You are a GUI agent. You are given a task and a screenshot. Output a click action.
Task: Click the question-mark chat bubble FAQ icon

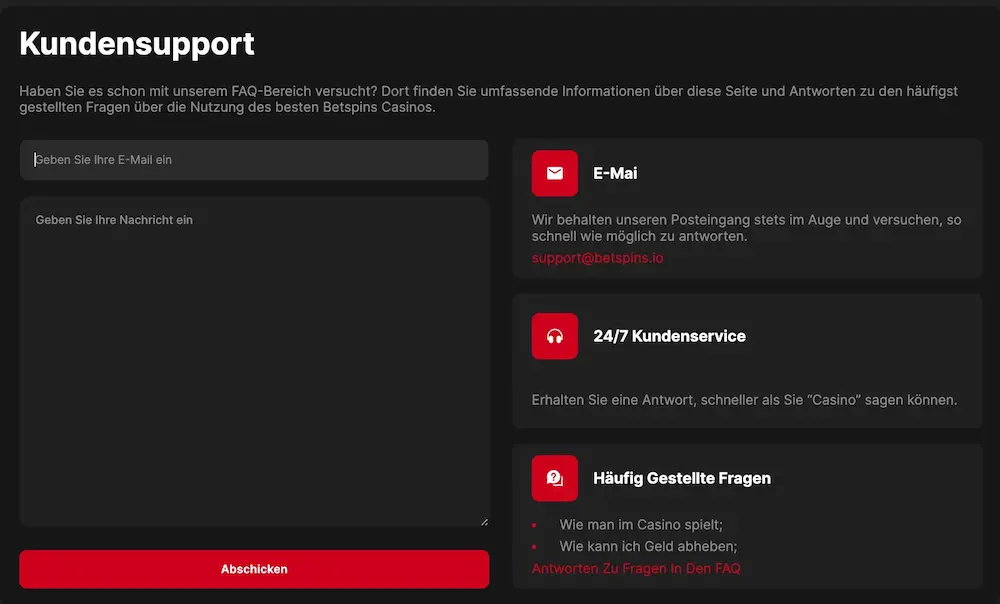coord(554,477)
